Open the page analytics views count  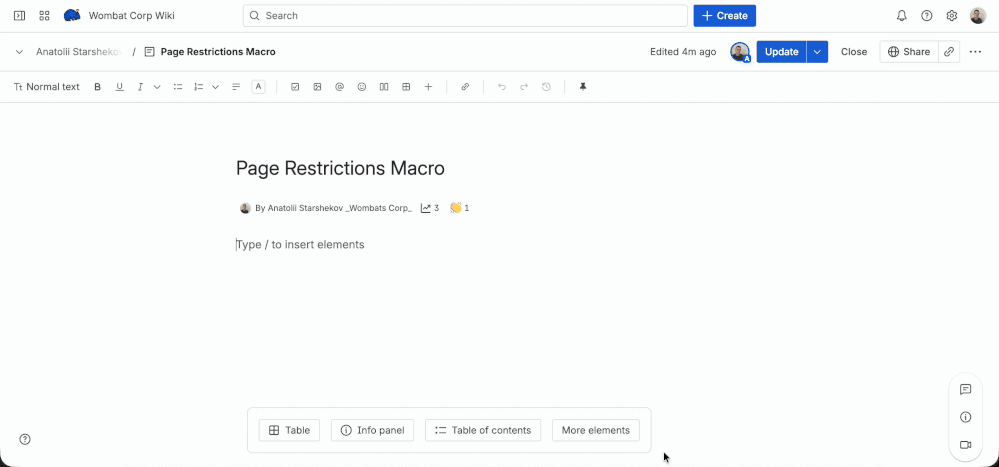point(430,208)
